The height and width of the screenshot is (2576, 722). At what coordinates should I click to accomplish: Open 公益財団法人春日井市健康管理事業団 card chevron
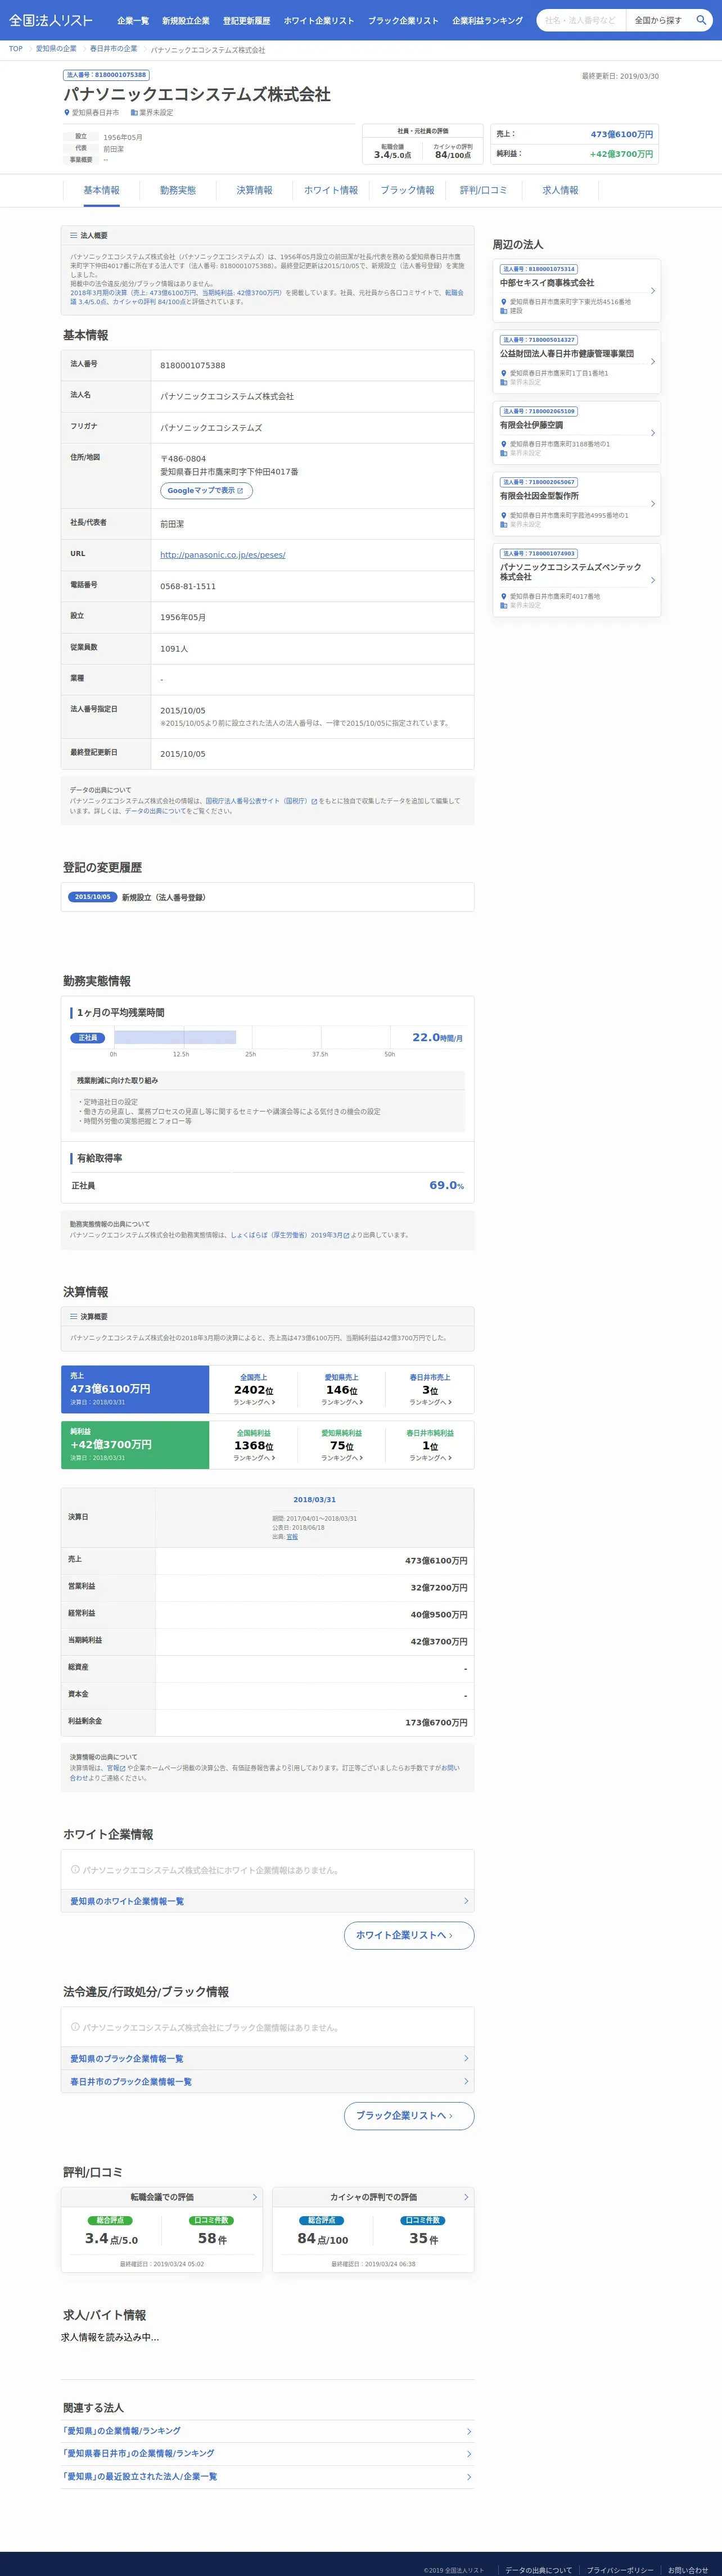(x=653, y=362)
